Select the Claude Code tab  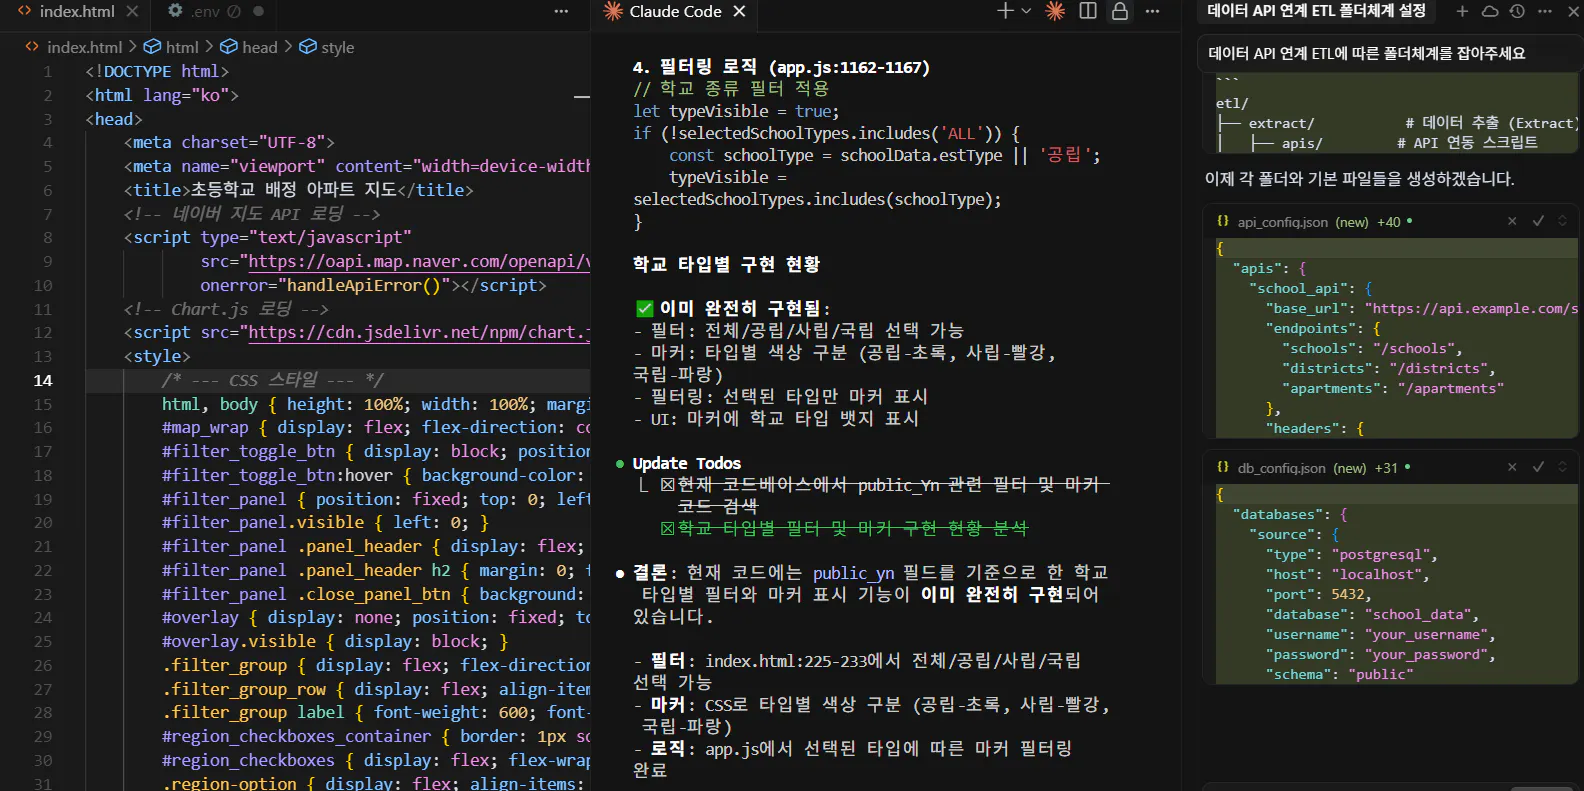(675, 11)
